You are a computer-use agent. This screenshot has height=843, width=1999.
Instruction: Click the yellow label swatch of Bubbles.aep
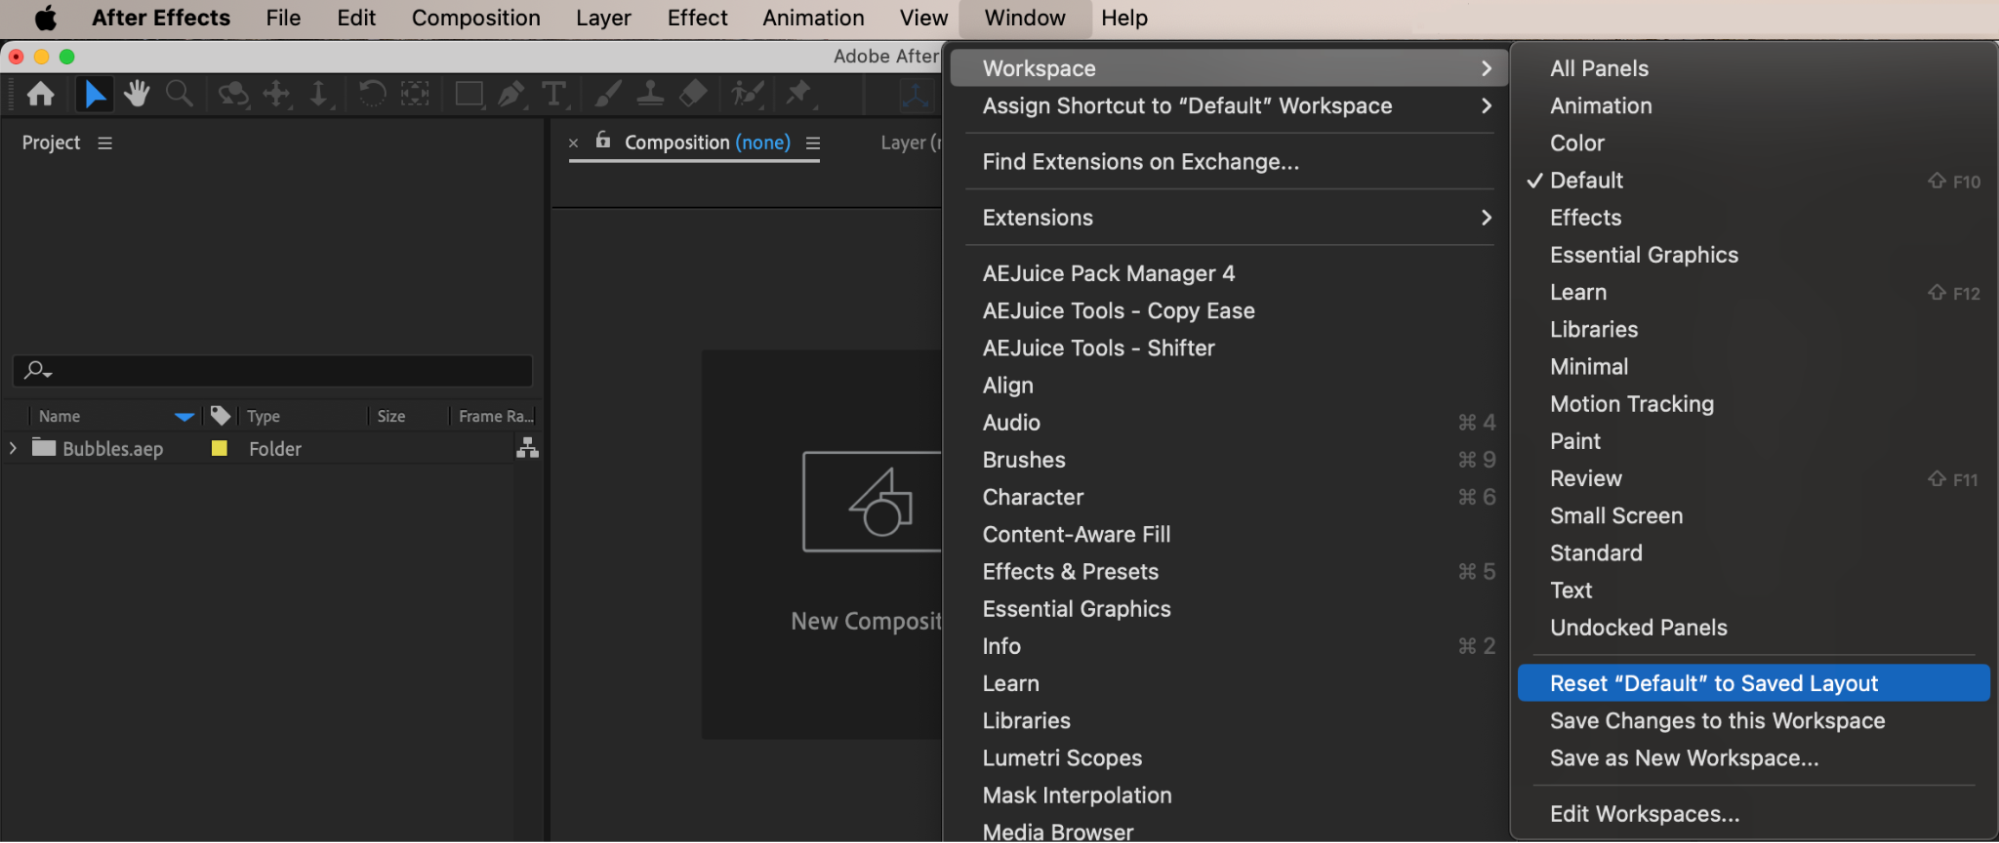pos(219,449)
